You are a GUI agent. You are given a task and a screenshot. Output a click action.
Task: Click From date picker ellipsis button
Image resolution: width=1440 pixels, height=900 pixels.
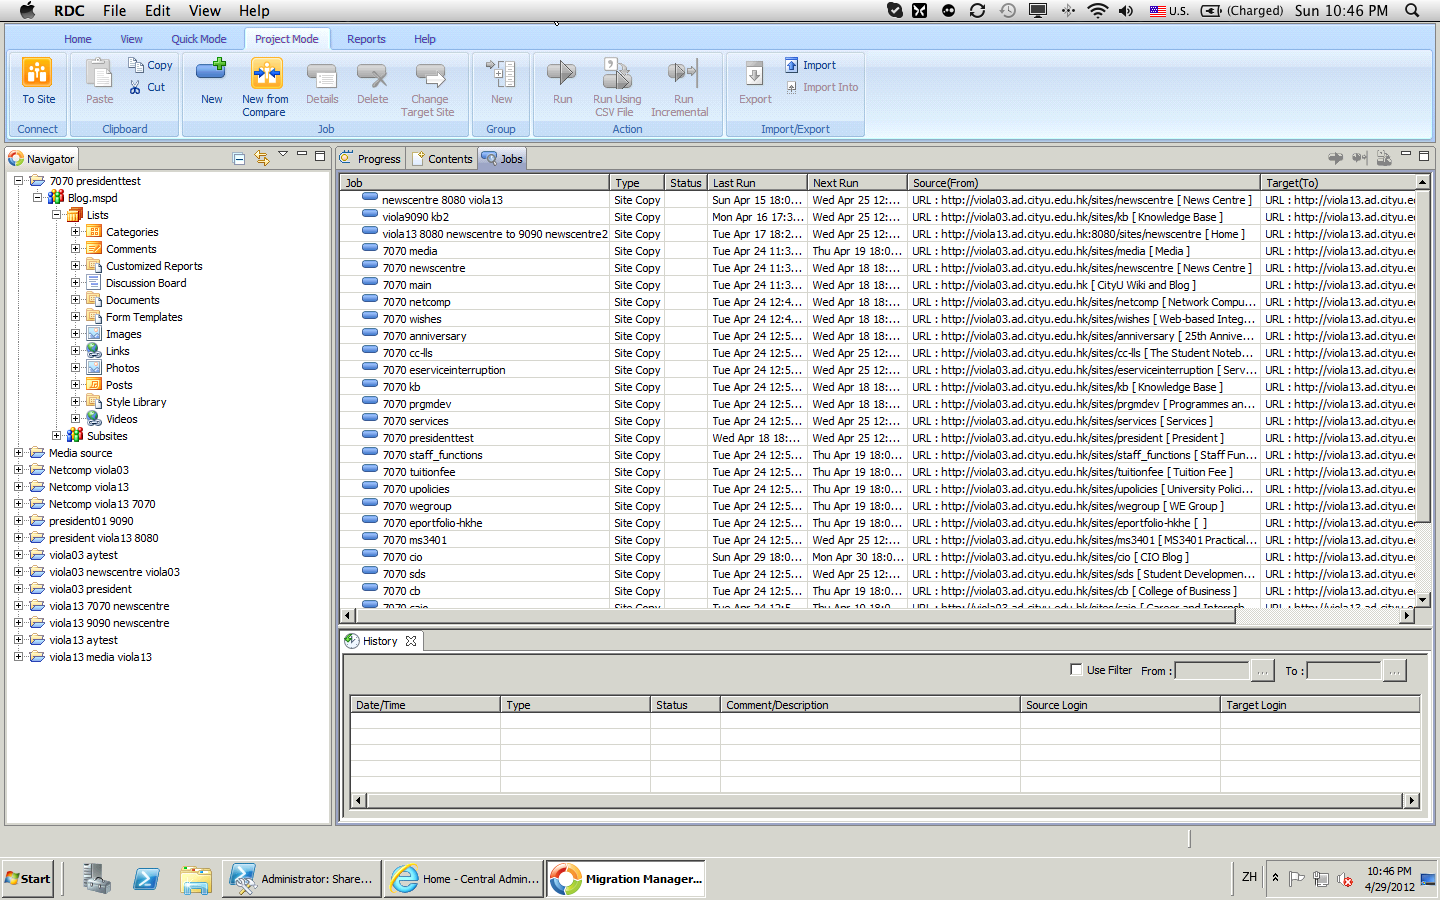click(1263, 670)
